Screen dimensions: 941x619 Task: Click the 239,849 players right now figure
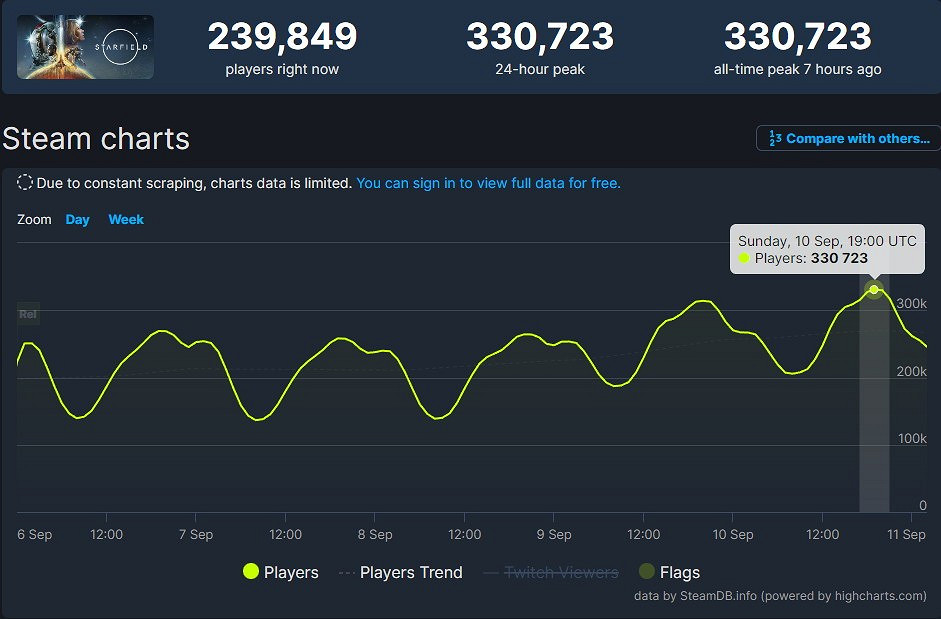(282, 38)
